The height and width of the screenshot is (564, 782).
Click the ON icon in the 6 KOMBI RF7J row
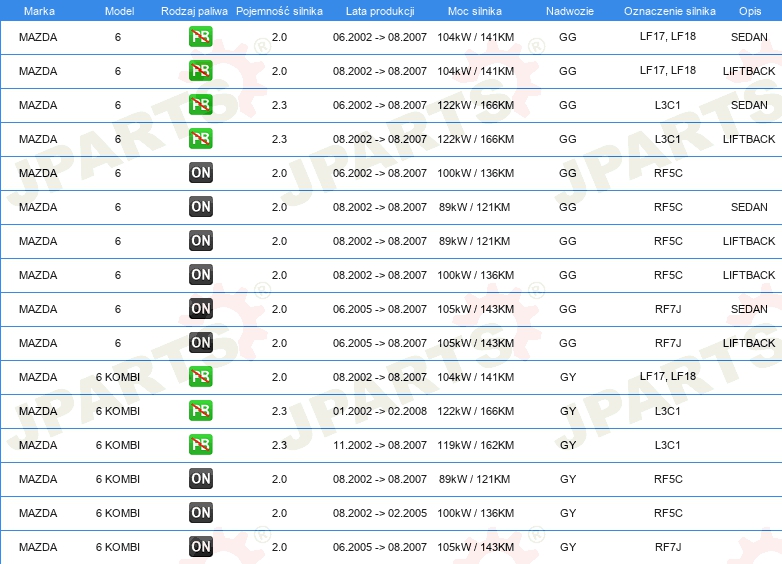tap(200, 547)
